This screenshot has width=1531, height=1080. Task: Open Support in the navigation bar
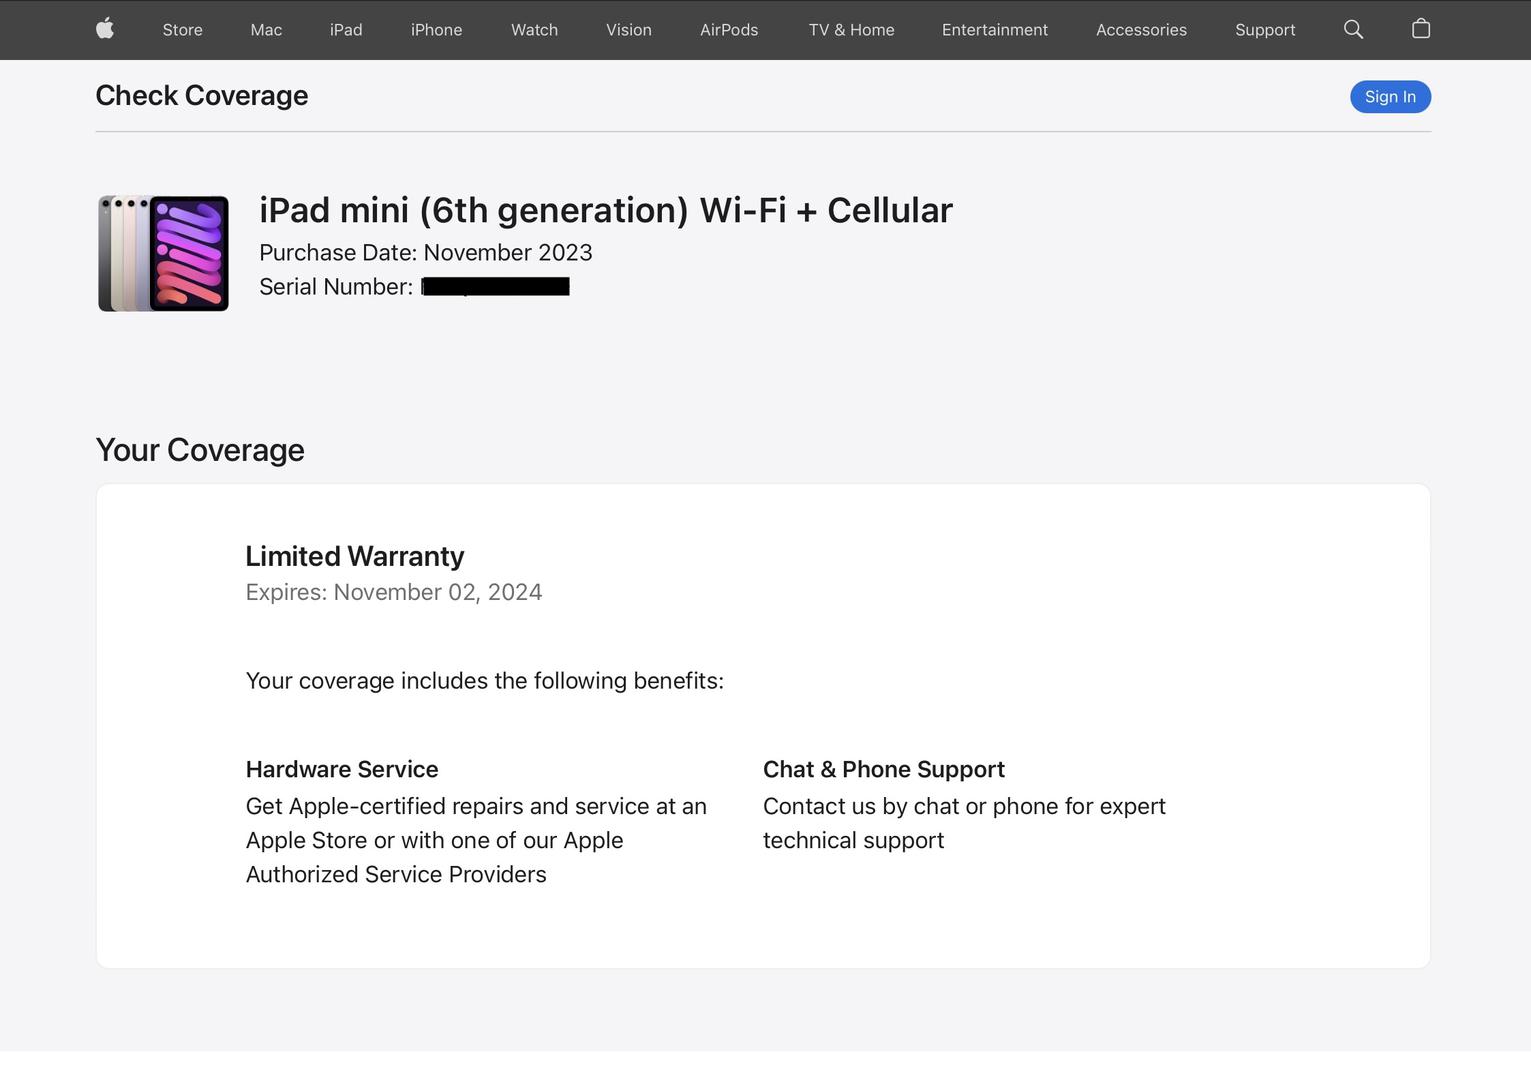point(1265,30)
